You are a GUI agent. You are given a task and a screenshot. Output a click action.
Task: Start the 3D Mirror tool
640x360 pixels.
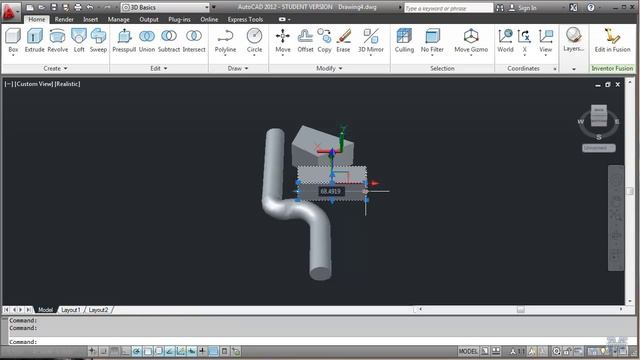371,41
